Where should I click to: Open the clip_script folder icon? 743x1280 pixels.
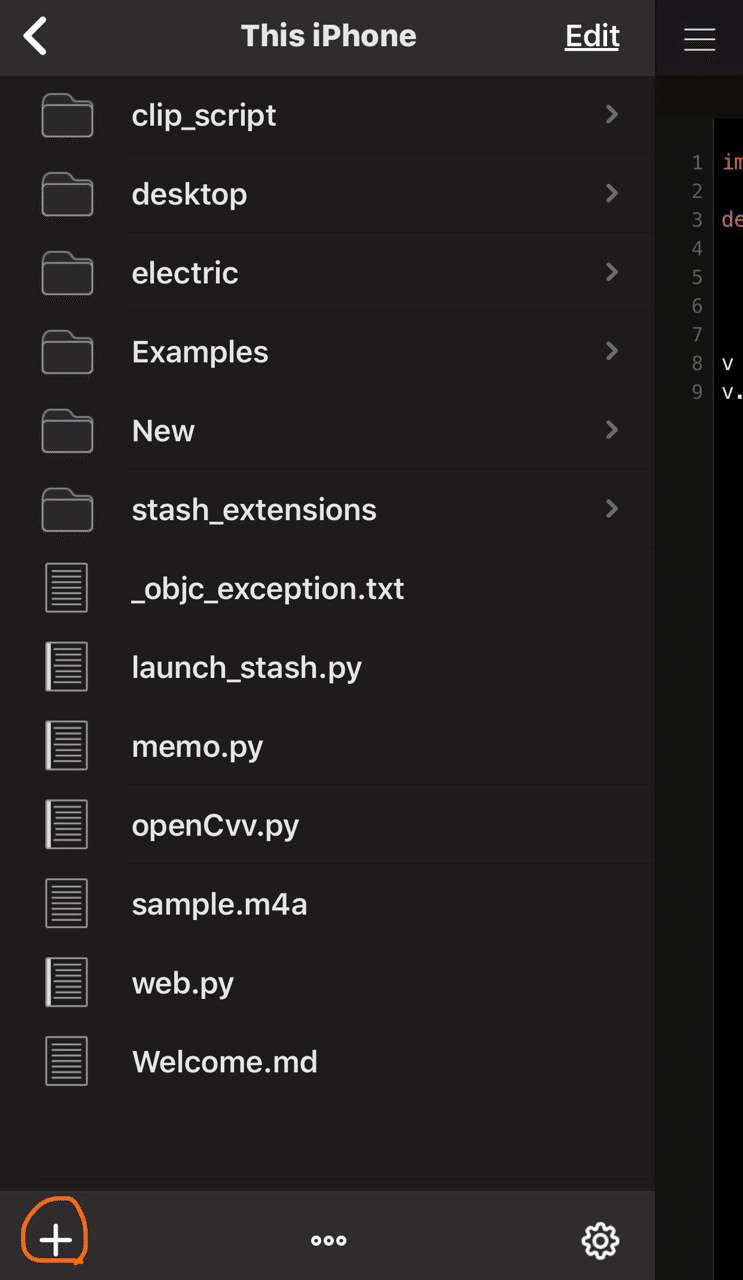pyautogui.click(x=66, y=114)
